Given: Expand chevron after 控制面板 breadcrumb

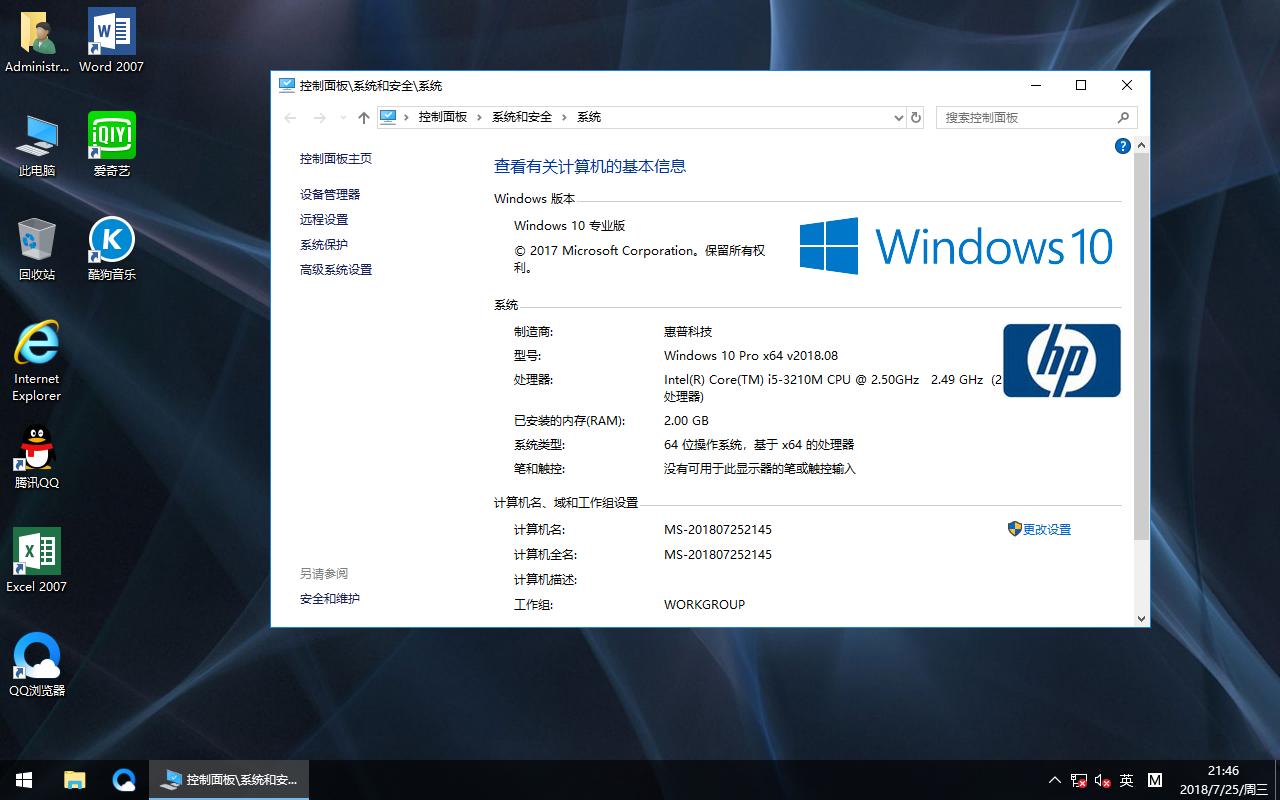Looking at the screenshot, I should point(479,118).
